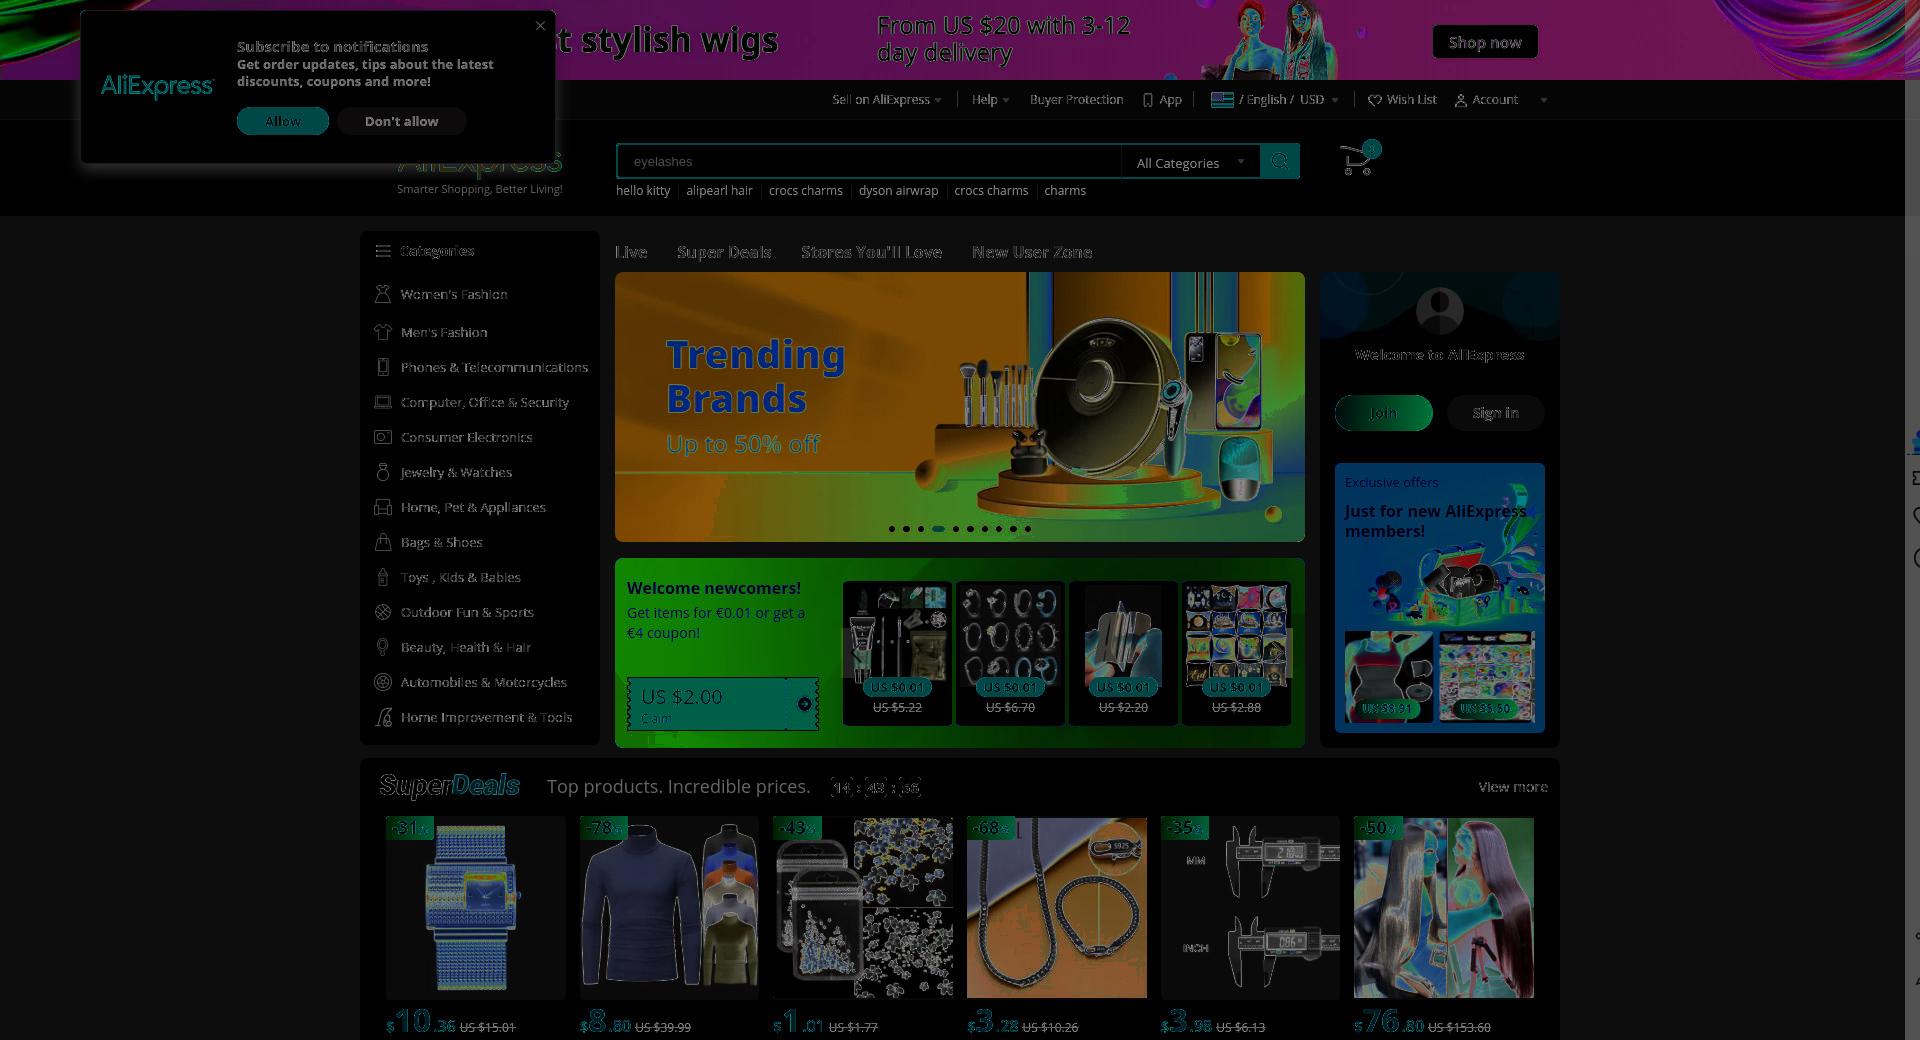
Task: Open SuperDeals logo link
Action: coord(449,786)
